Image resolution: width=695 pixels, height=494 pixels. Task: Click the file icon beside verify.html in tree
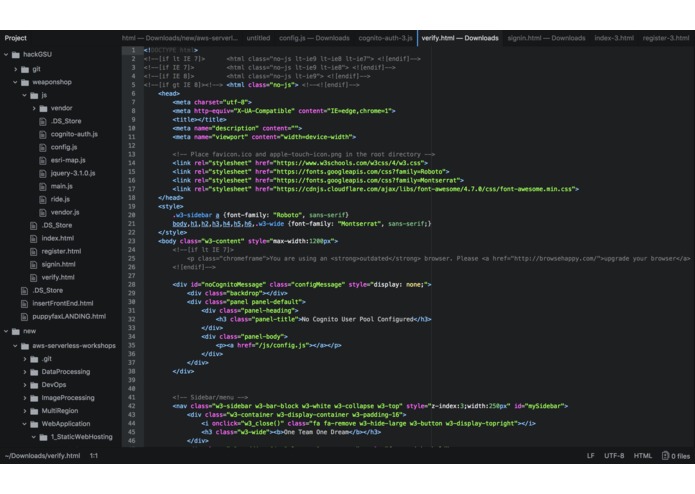click(33, 277)
